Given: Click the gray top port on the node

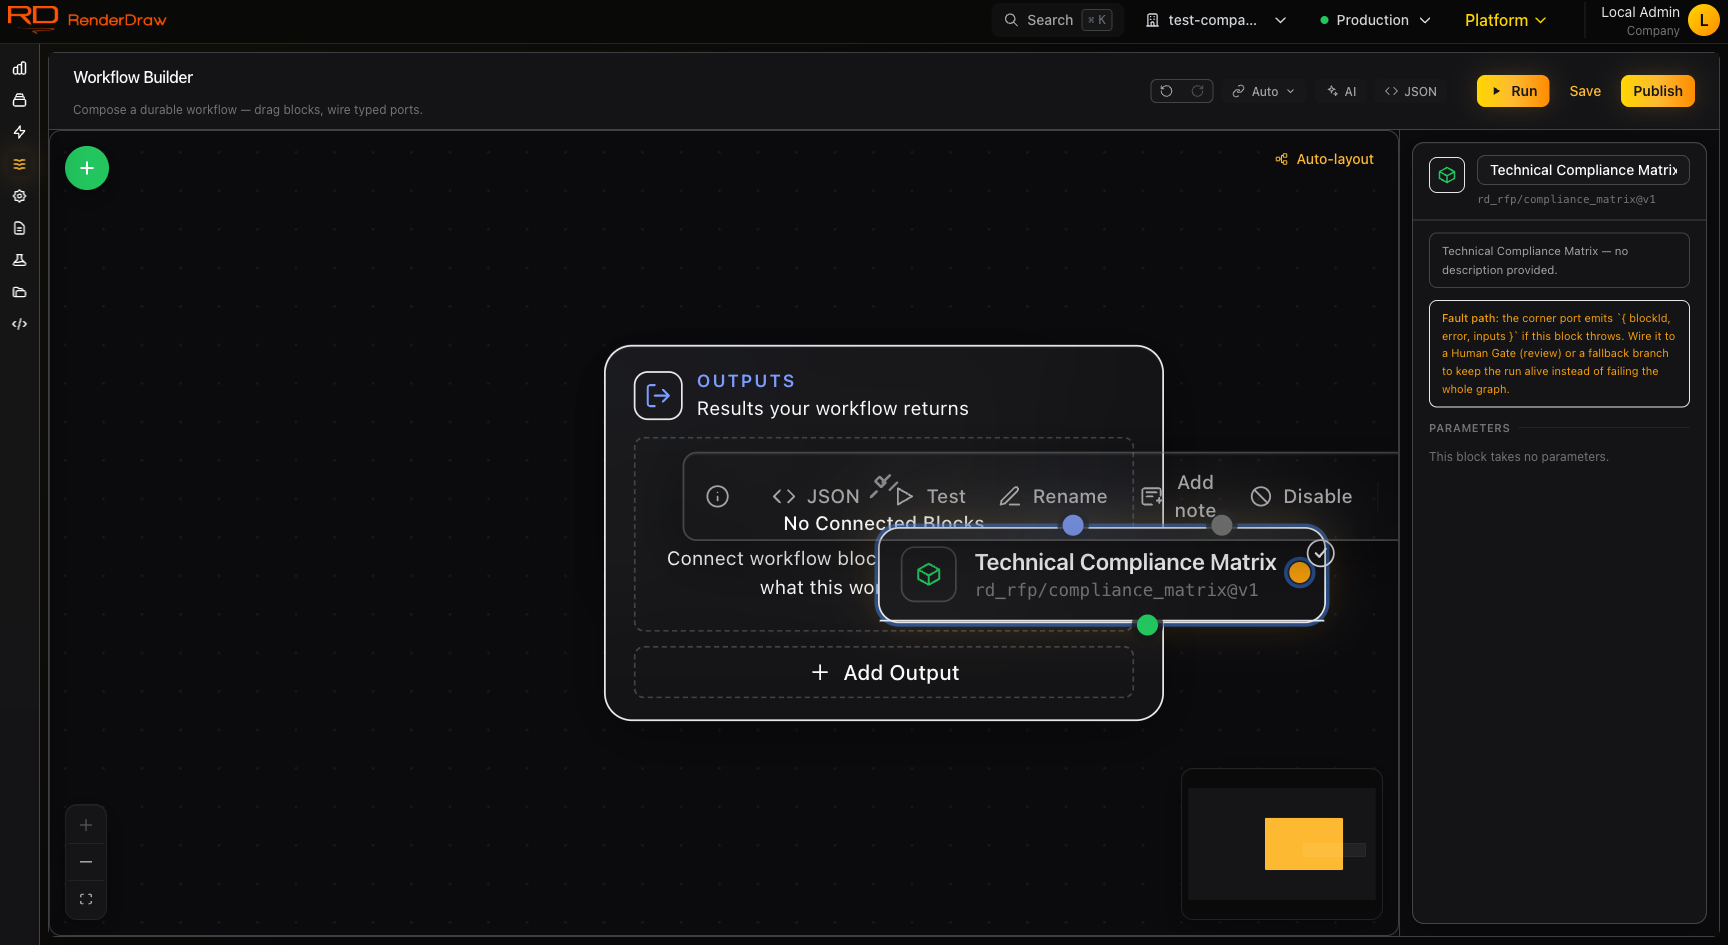Looking at the screenshot, I should click(x=1222, y=526).
